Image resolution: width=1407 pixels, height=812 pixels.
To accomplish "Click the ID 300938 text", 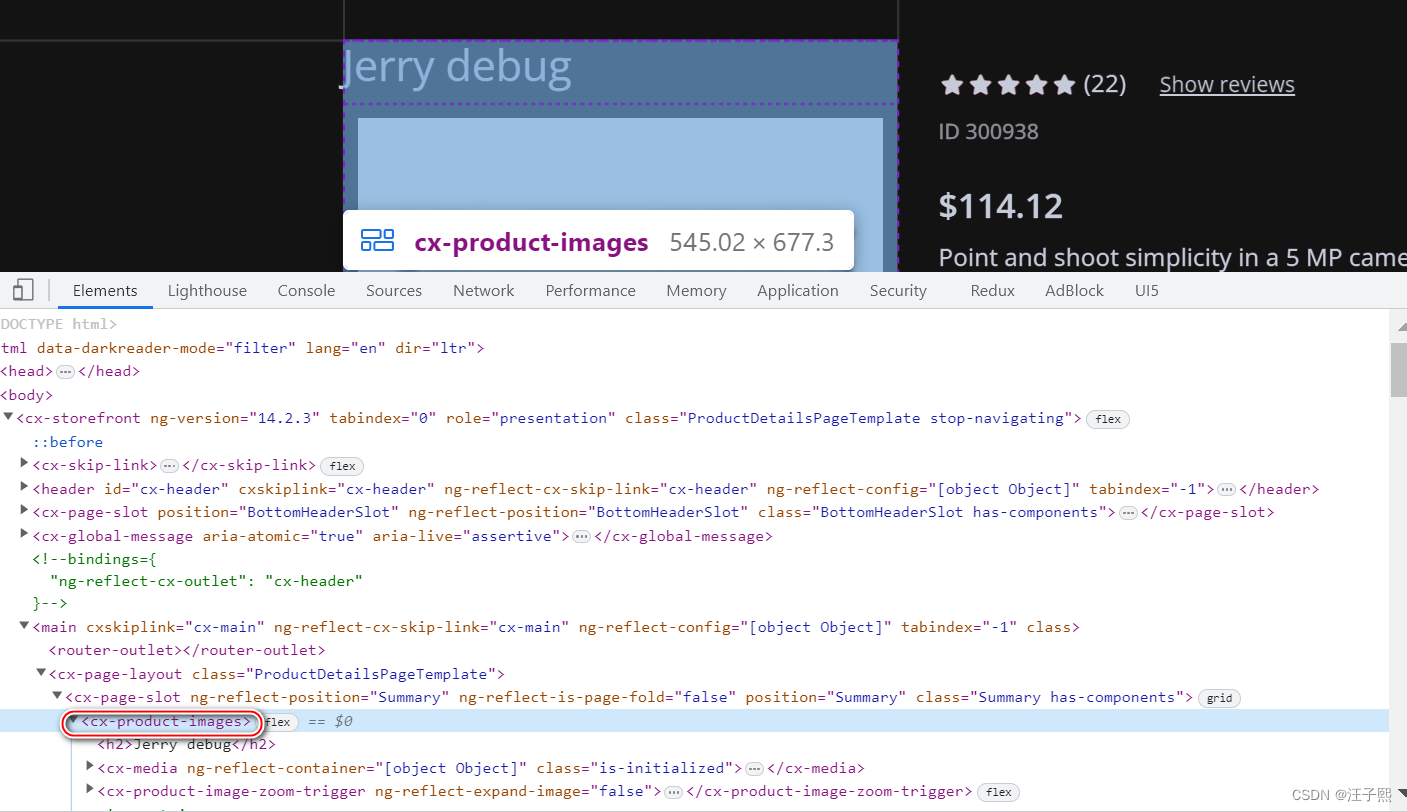I will tap(988, 131).
